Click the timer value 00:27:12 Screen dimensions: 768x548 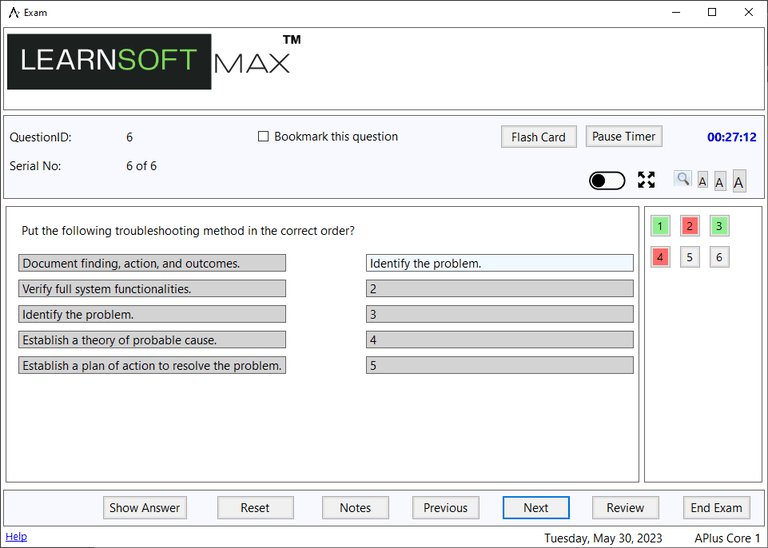click(732, 137)
